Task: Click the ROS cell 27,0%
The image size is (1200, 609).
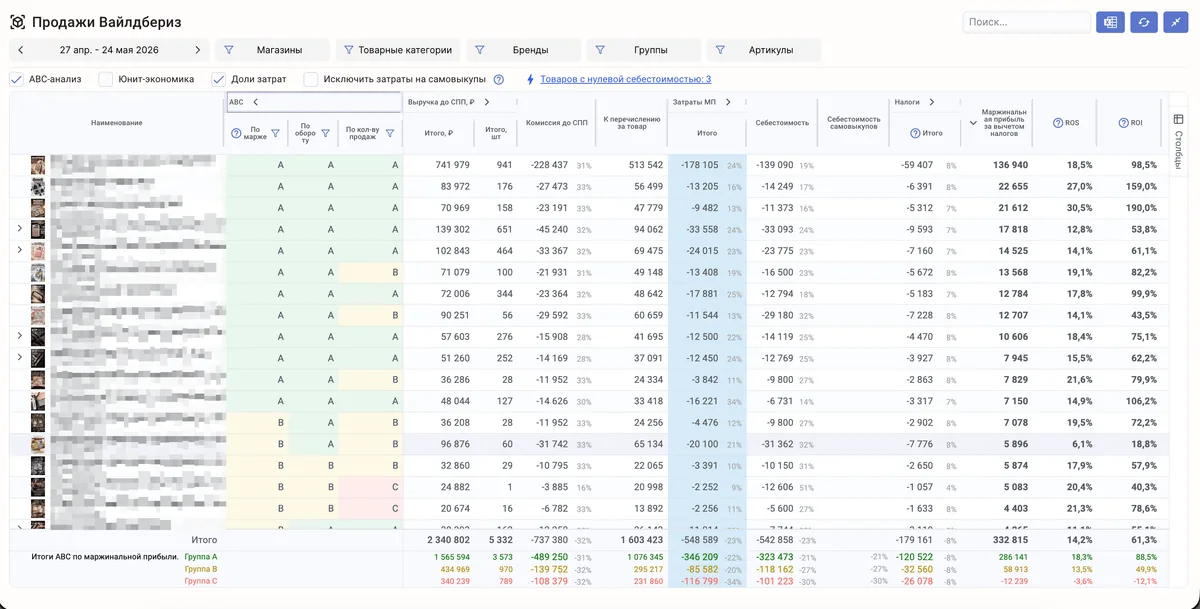Action: tap(1079, 186)
